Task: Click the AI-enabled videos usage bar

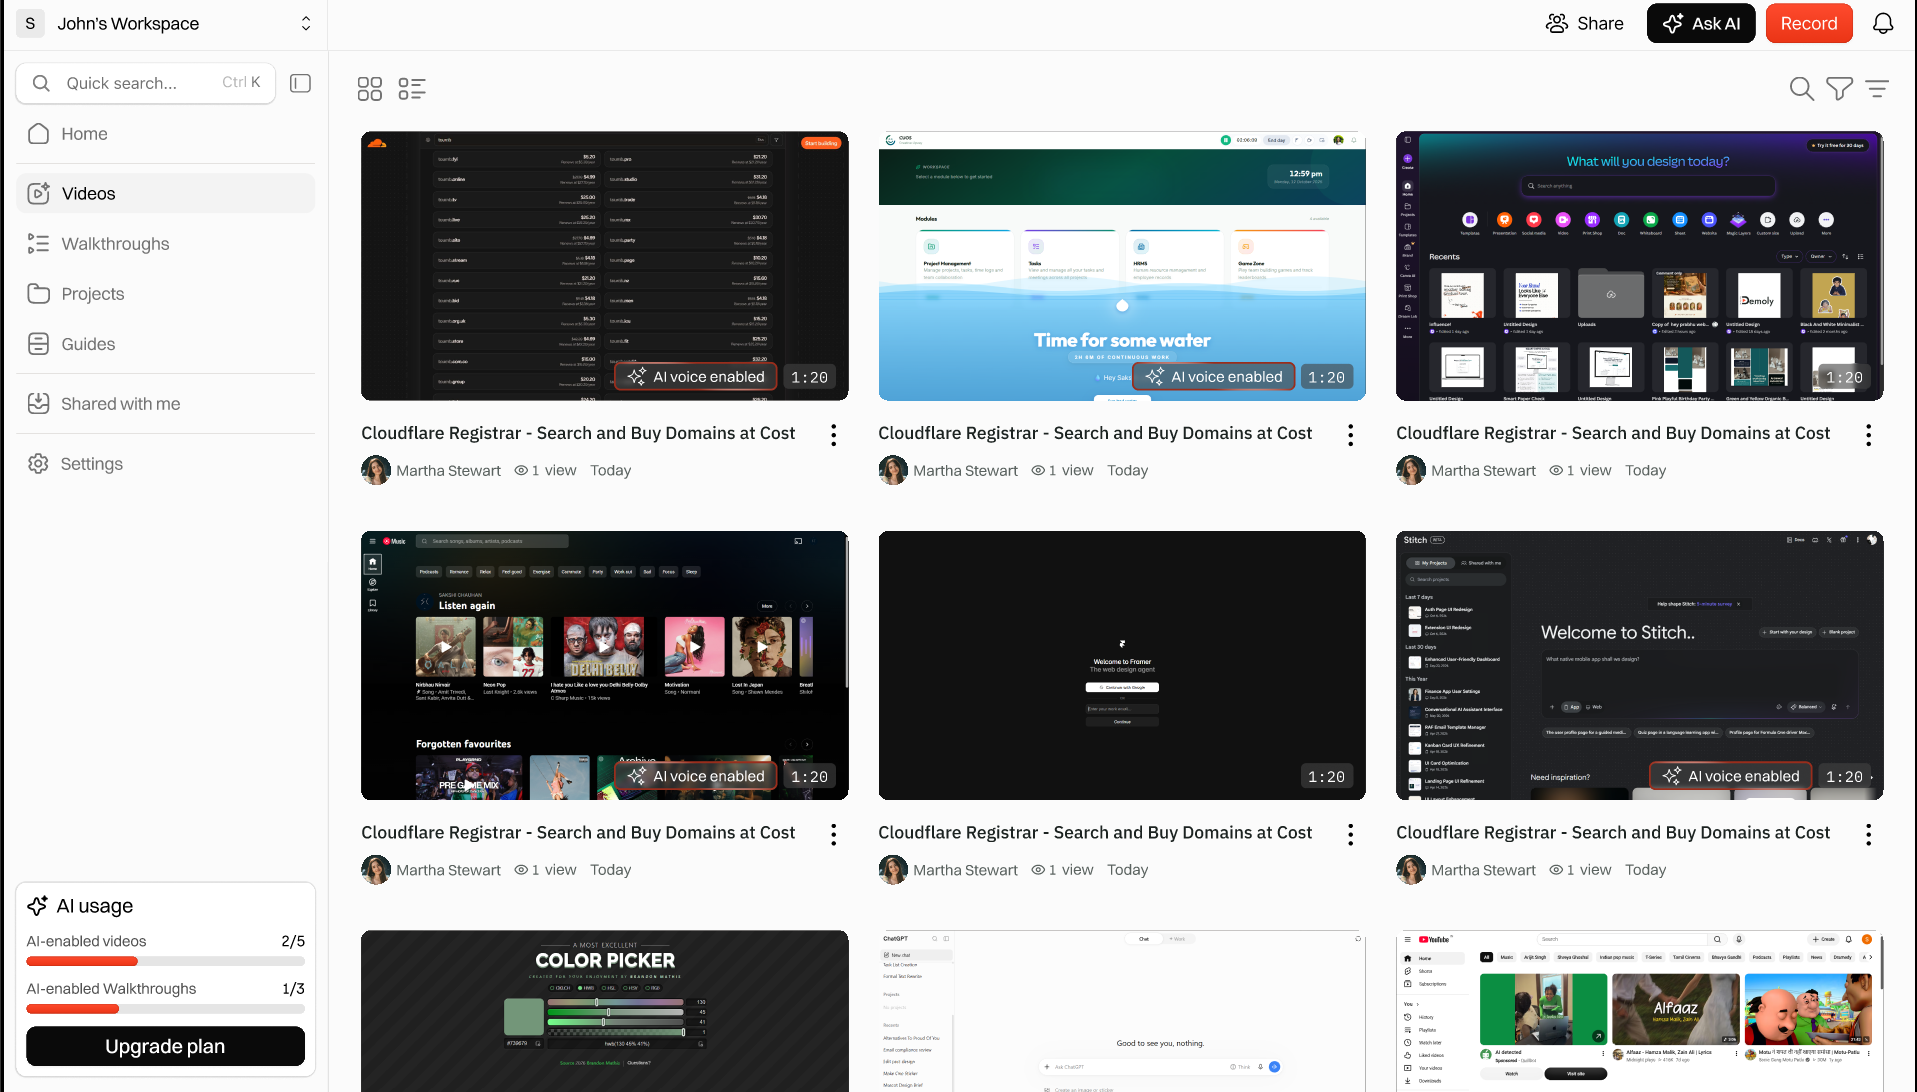Action: [165, 961]
